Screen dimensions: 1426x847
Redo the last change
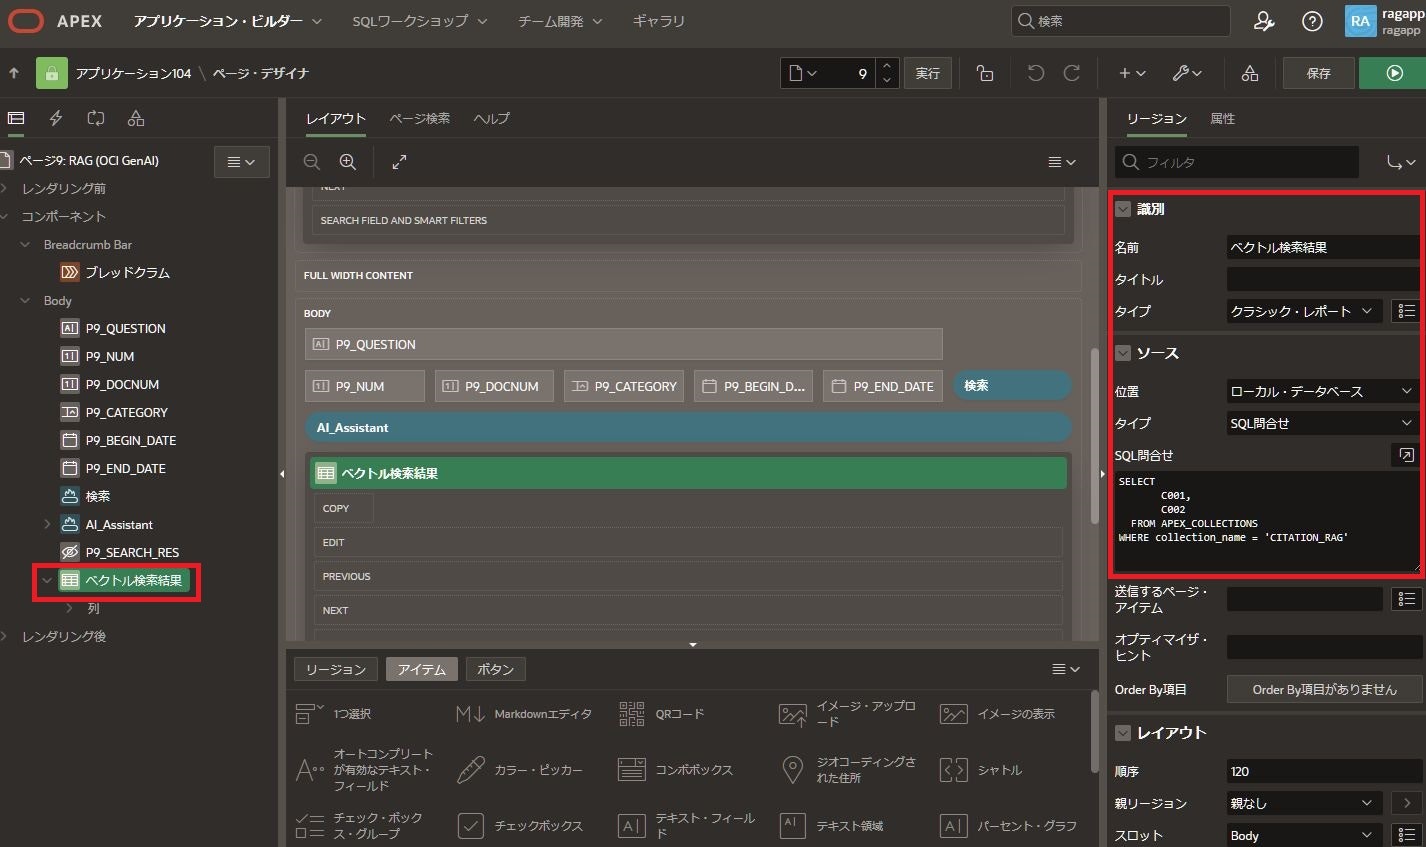point(1071,73)
